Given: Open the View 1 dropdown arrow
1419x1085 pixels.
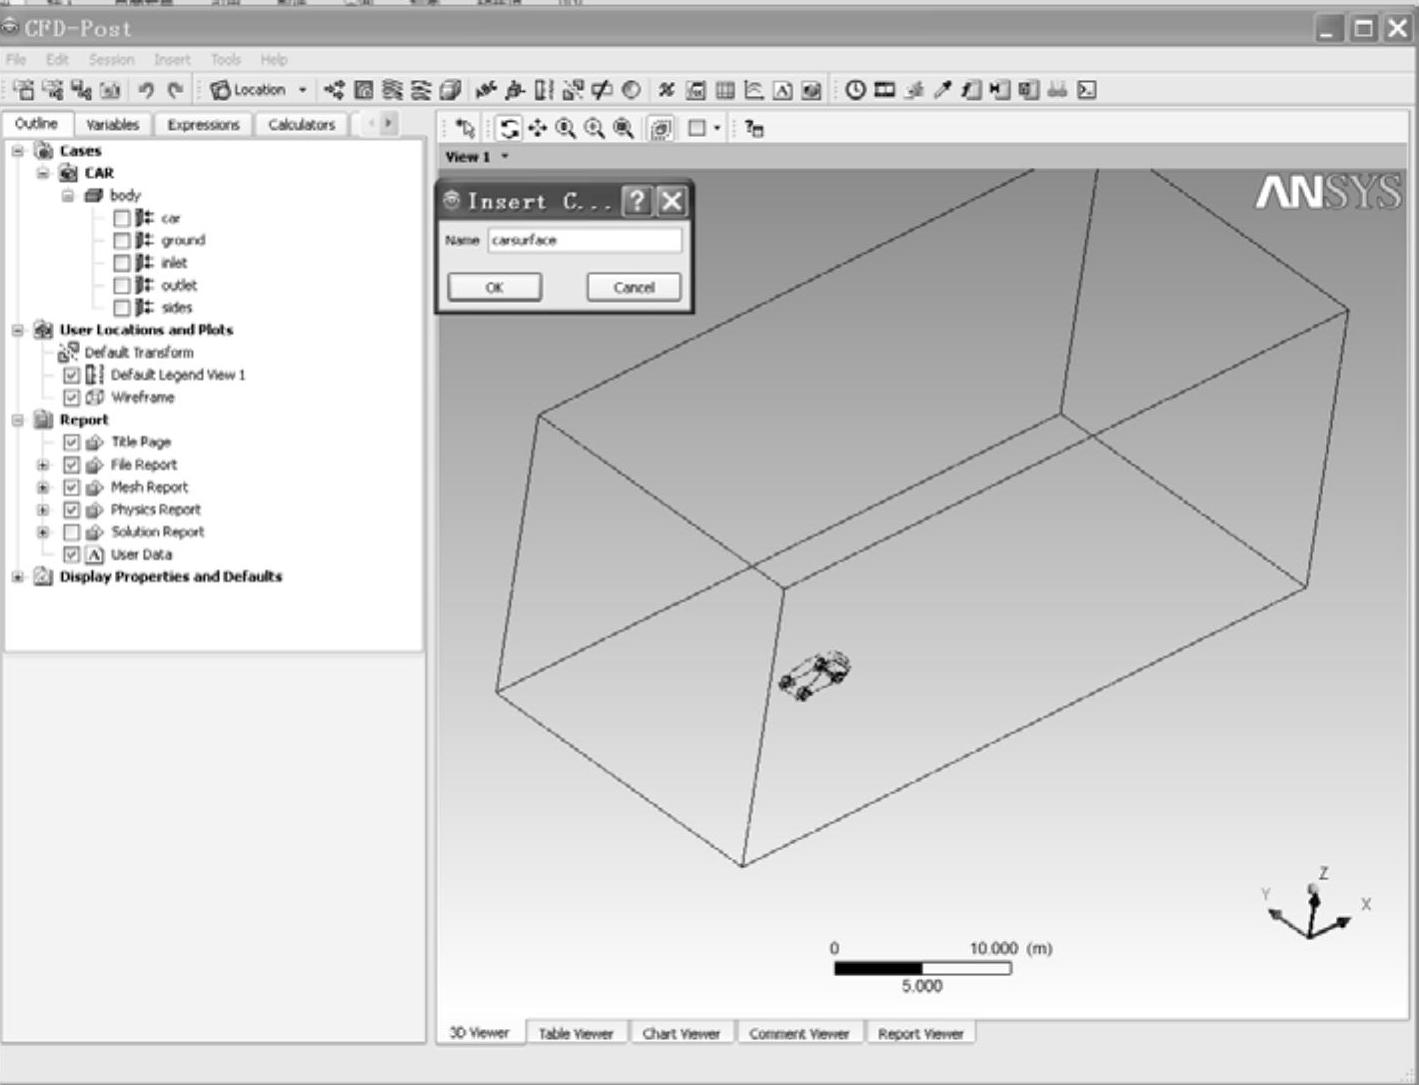Looking at the screenshot, I should click(x=505, y=156).
